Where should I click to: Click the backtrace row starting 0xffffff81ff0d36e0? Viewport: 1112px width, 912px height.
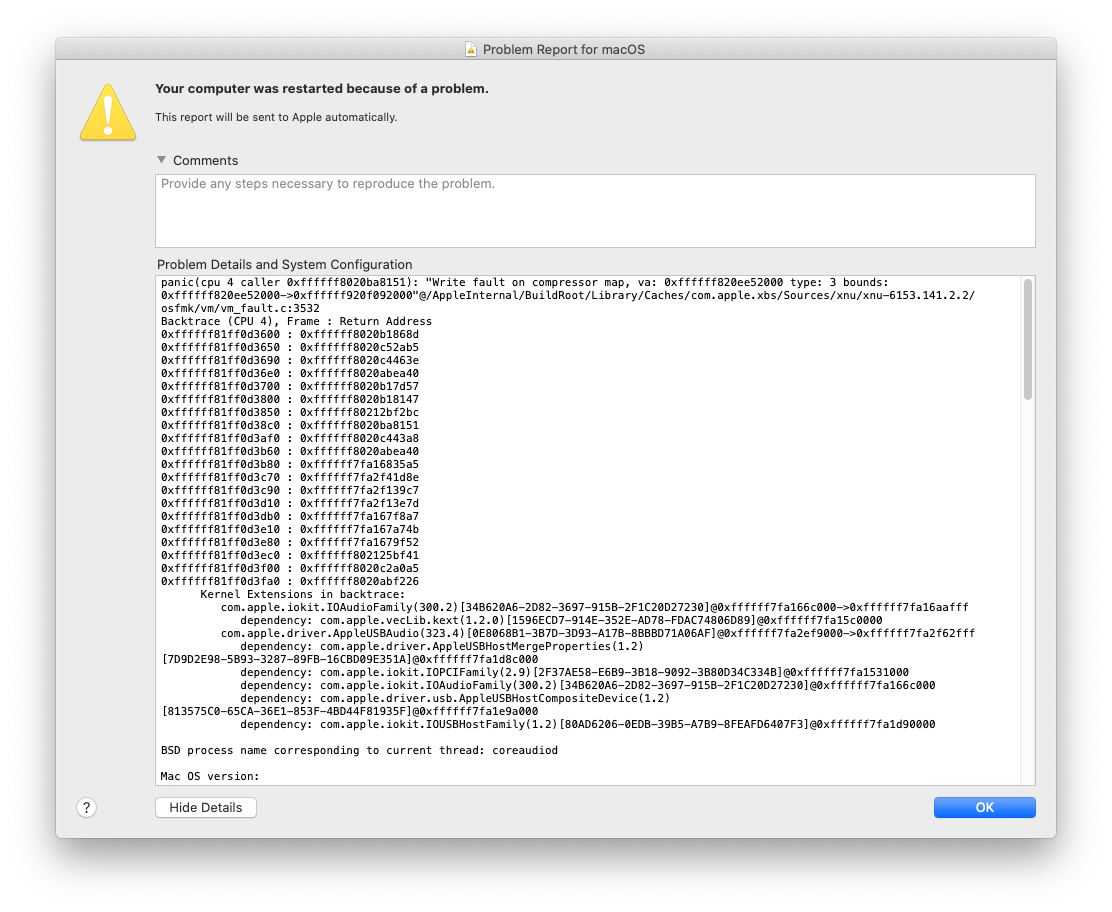pos(290,373)
